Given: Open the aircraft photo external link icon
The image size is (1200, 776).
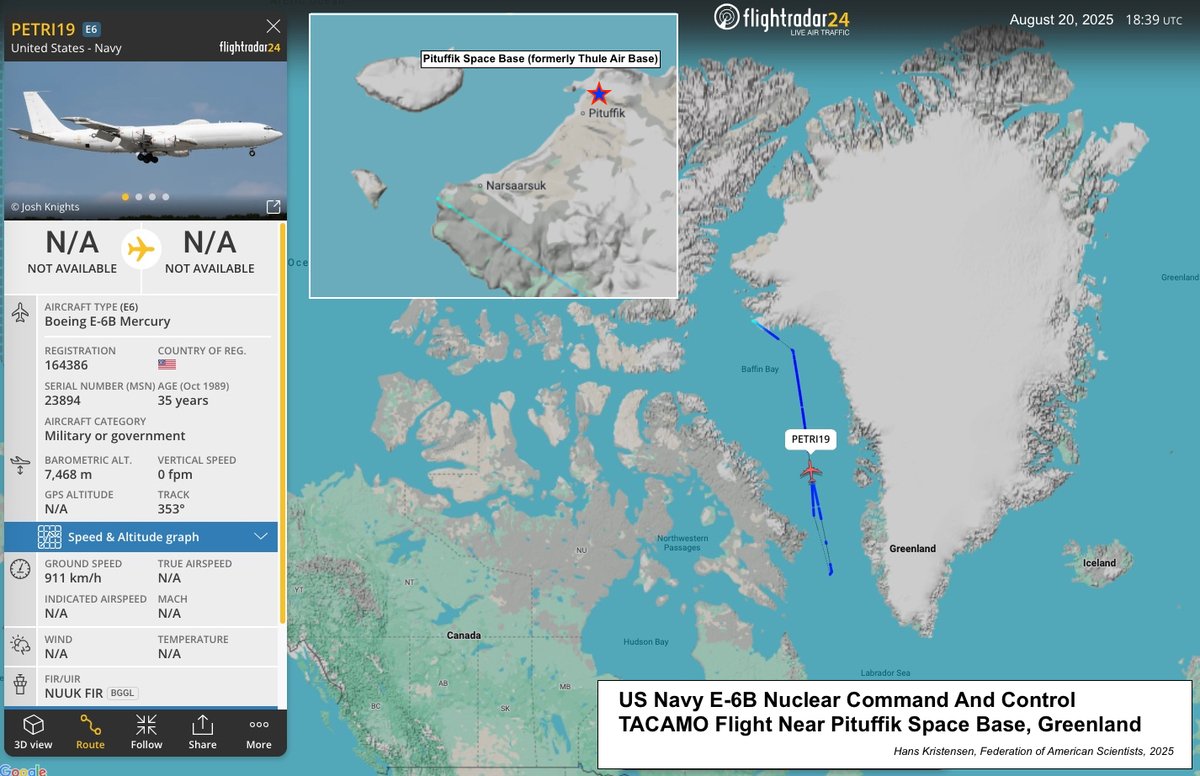Looking at the screenshot, I should (x=273, y=207).
